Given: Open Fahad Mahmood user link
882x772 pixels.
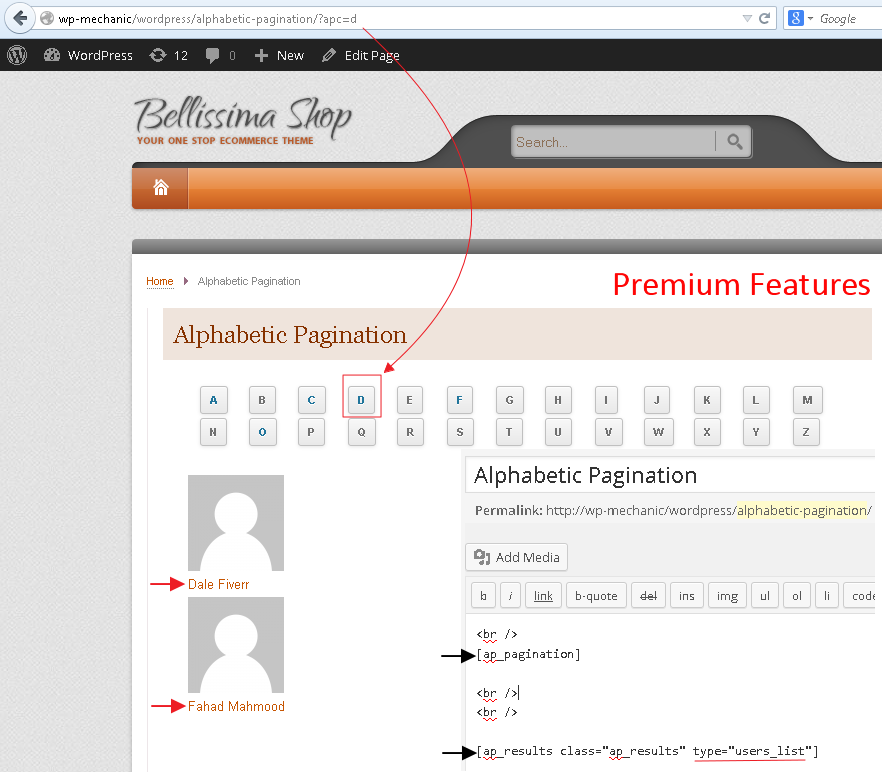Looking at the screenshot, I should click(x=236, y=706).
